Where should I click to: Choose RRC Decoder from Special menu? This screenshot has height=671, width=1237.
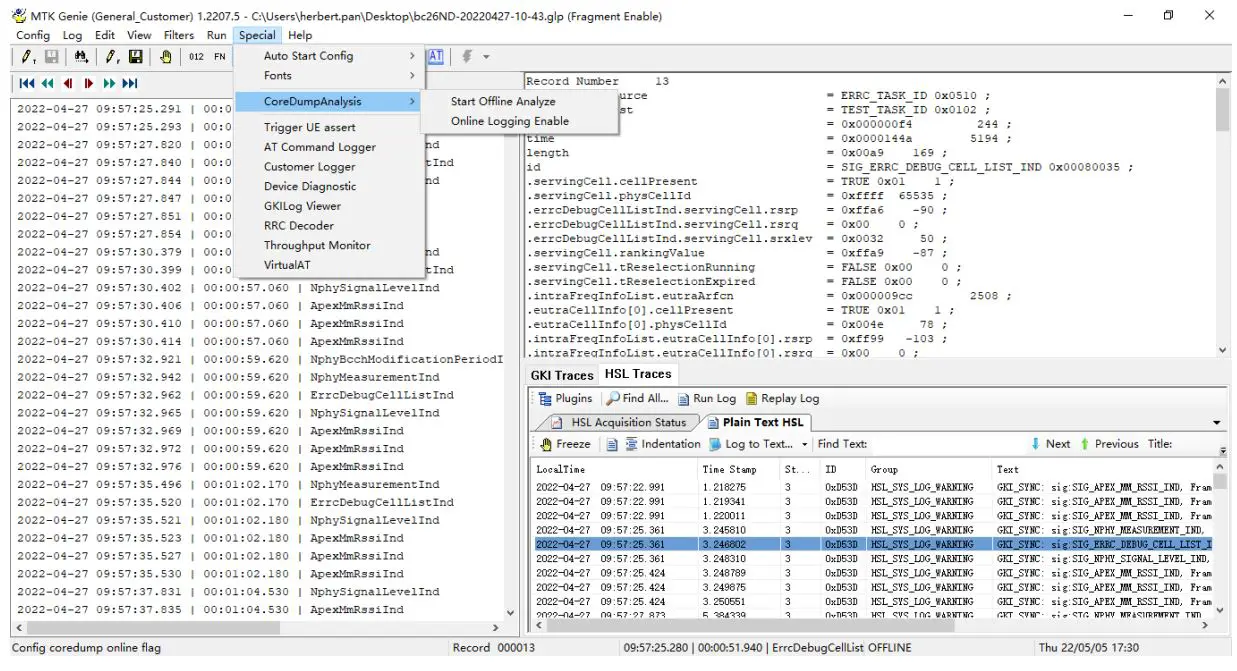click(298, 226)
